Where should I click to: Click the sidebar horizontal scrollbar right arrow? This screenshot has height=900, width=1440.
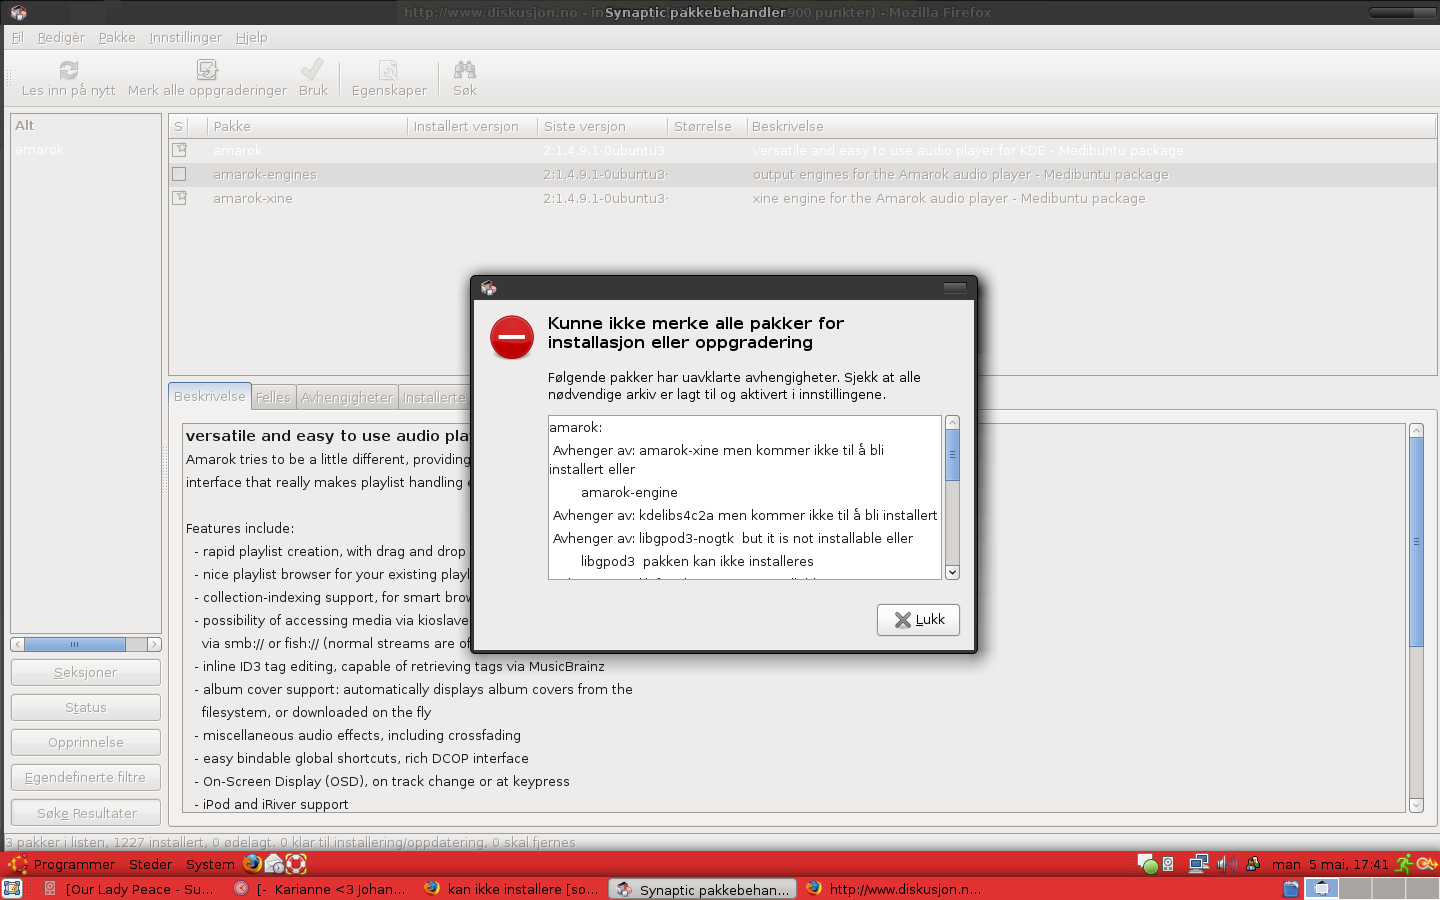[x=154, y=644]
